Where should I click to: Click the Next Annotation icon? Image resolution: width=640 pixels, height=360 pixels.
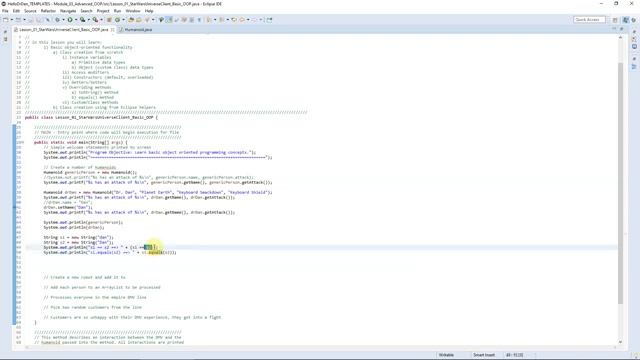pos(209,20)
